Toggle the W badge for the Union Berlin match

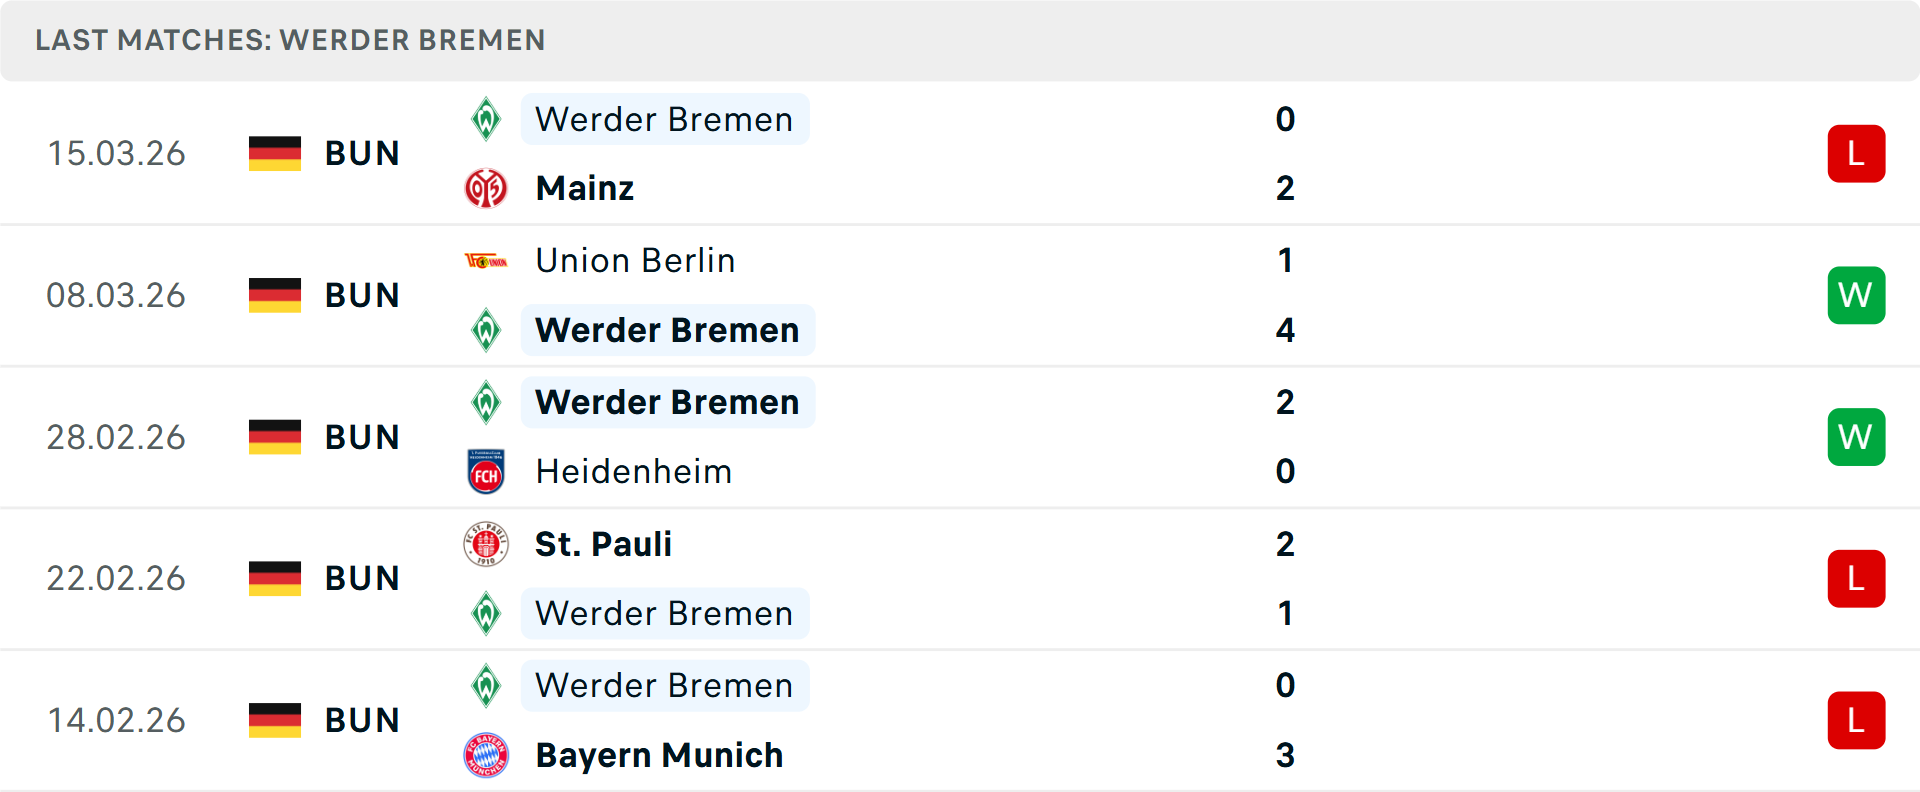tap(1857, 295)
